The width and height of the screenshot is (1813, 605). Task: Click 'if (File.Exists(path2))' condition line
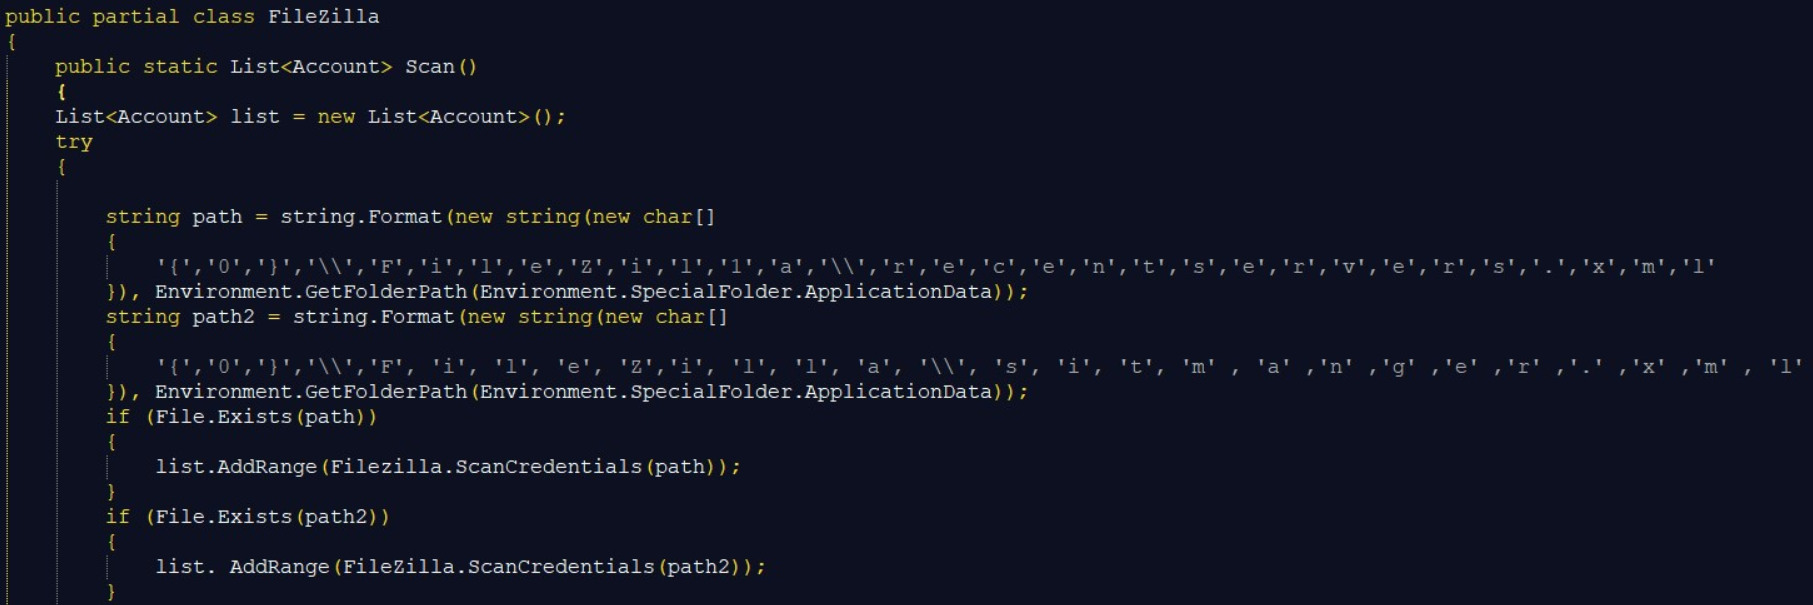(x=247, y=517)
